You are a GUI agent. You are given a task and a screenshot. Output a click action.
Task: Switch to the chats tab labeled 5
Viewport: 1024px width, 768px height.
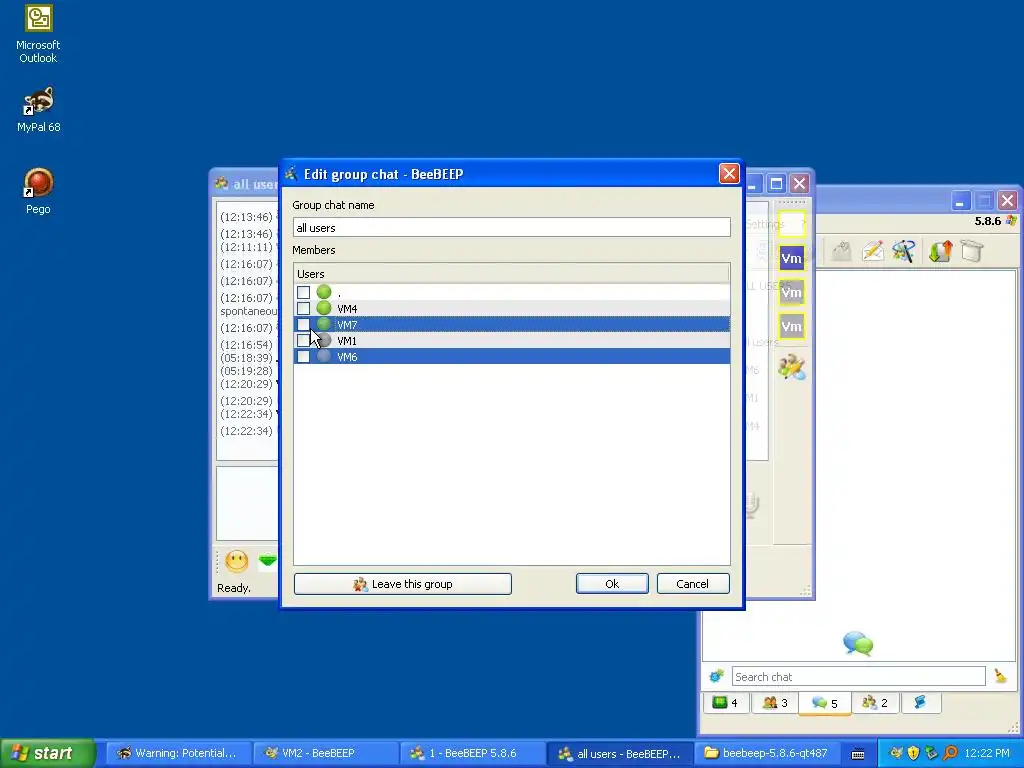tap(824, 703)
